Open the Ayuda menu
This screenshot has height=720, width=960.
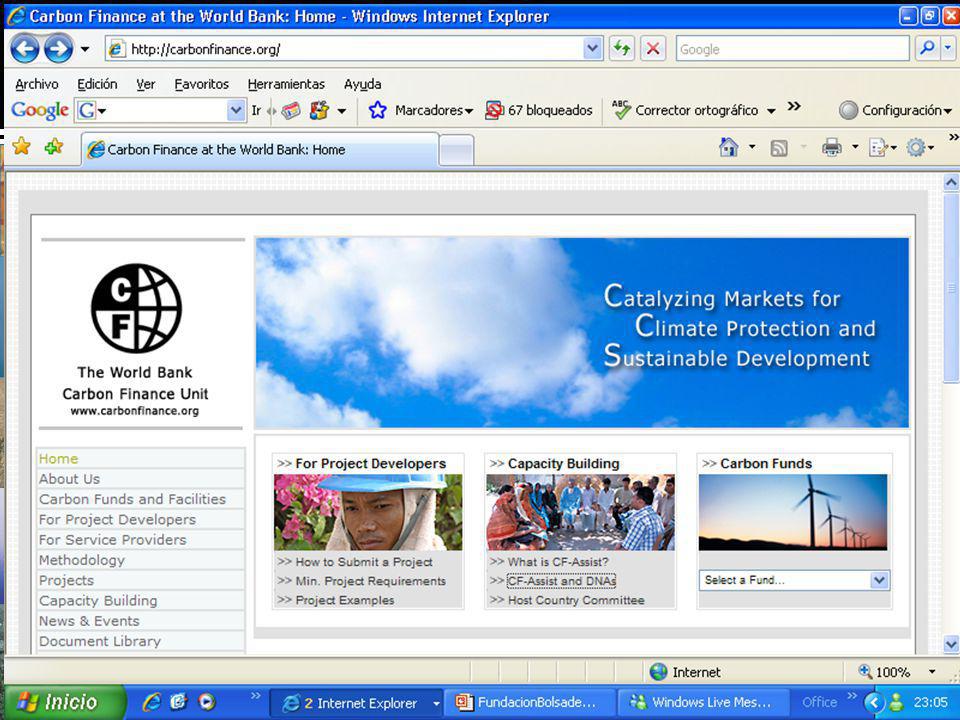point(362,84)
